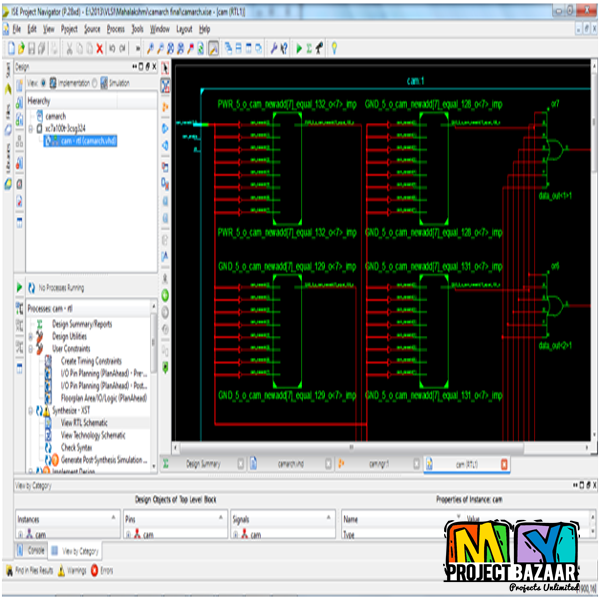Expand the Design Utilities process node
The width and height of the screenshot is (600, 600).
31,336
